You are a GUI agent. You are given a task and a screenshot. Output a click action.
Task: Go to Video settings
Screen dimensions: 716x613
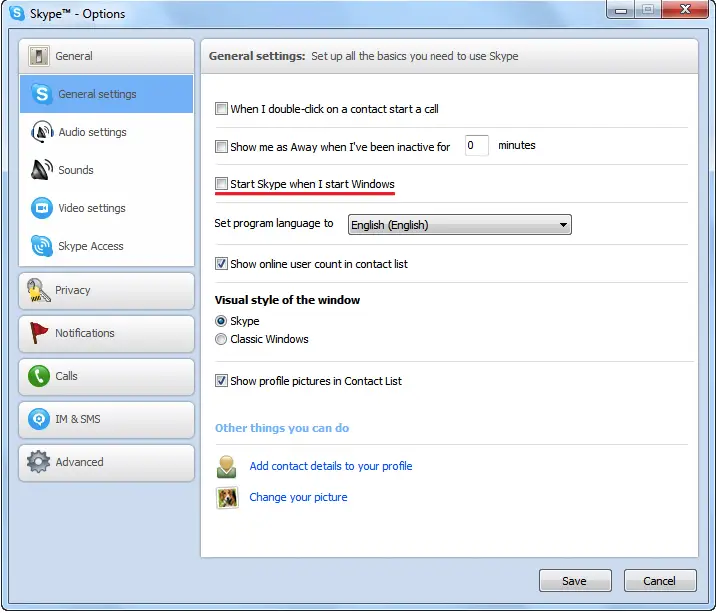tap(106, 208)
